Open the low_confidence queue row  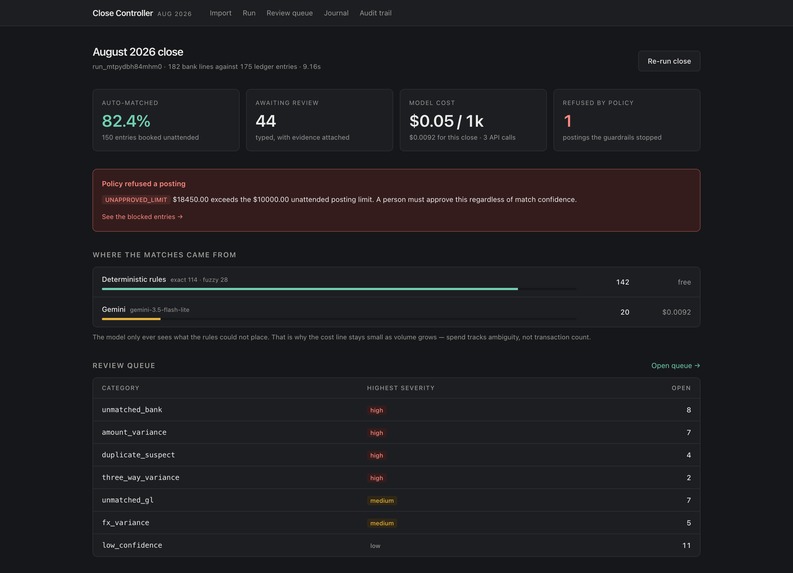pyautogui.click(x=396, y=545)
